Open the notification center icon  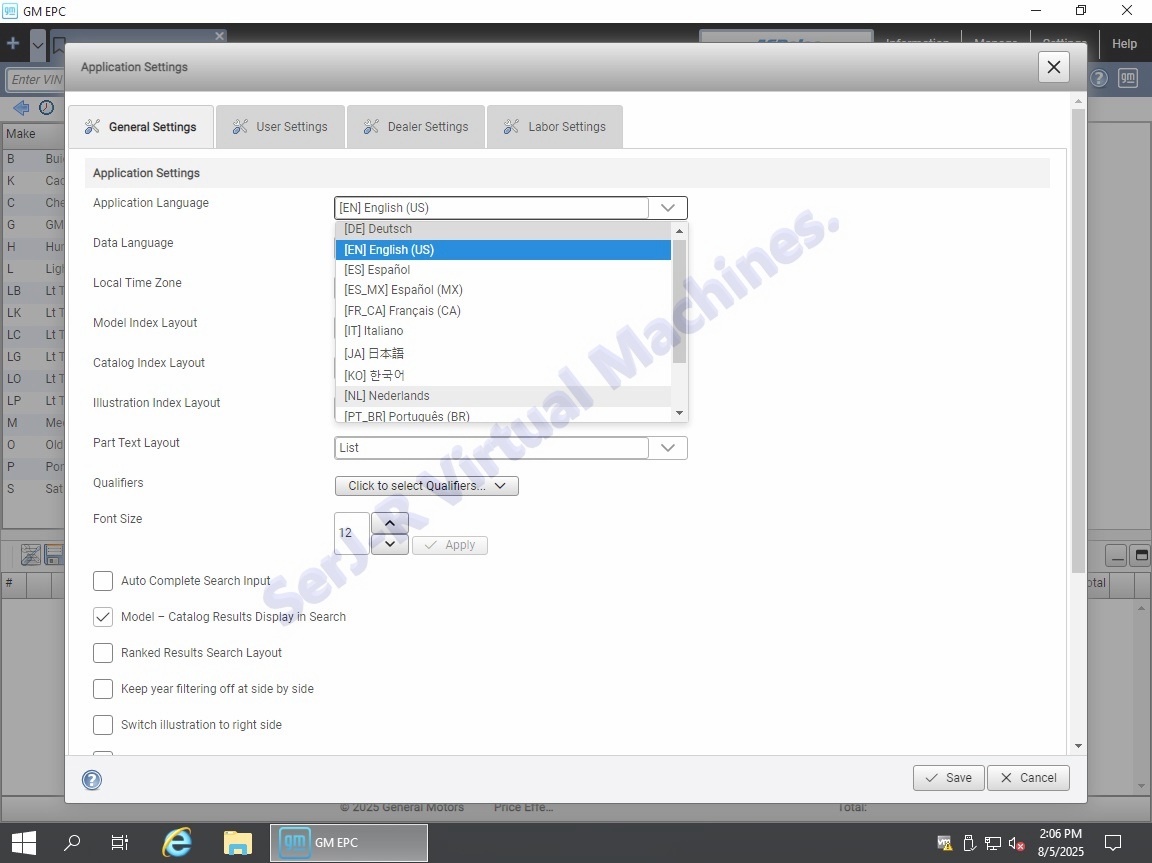tap(1113, 842)
